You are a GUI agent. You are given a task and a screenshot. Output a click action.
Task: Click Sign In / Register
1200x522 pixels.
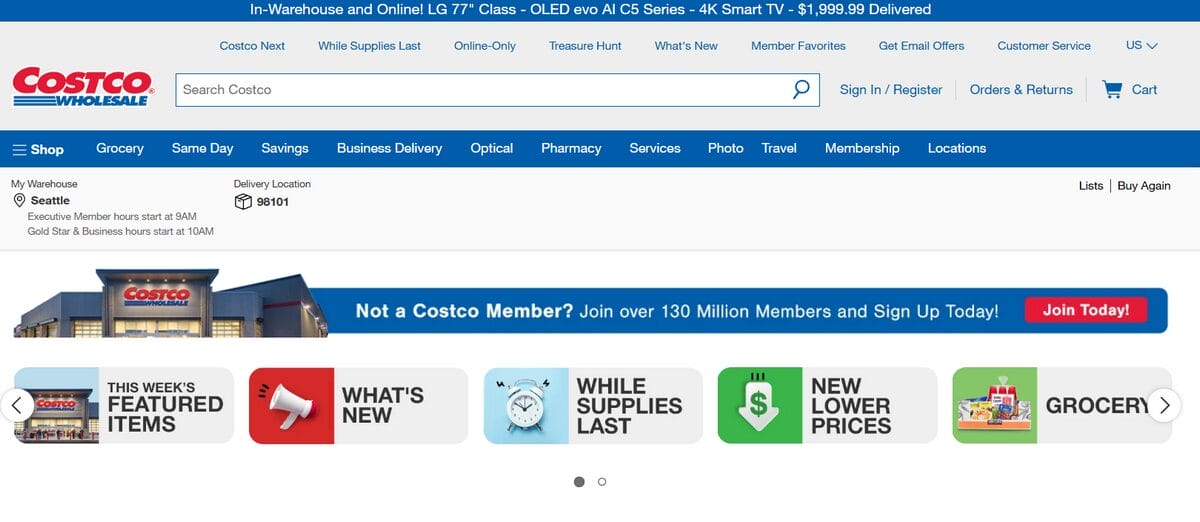pyautogui.click(x=891, y=89)
